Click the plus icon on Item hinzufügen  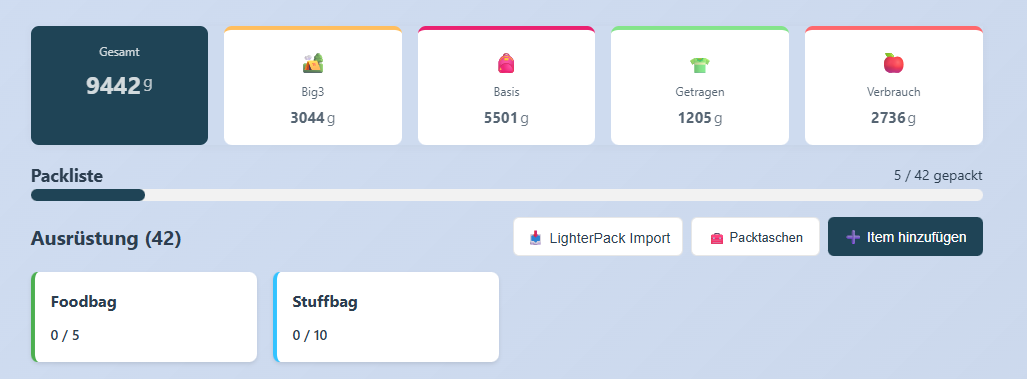pos(853,237)
